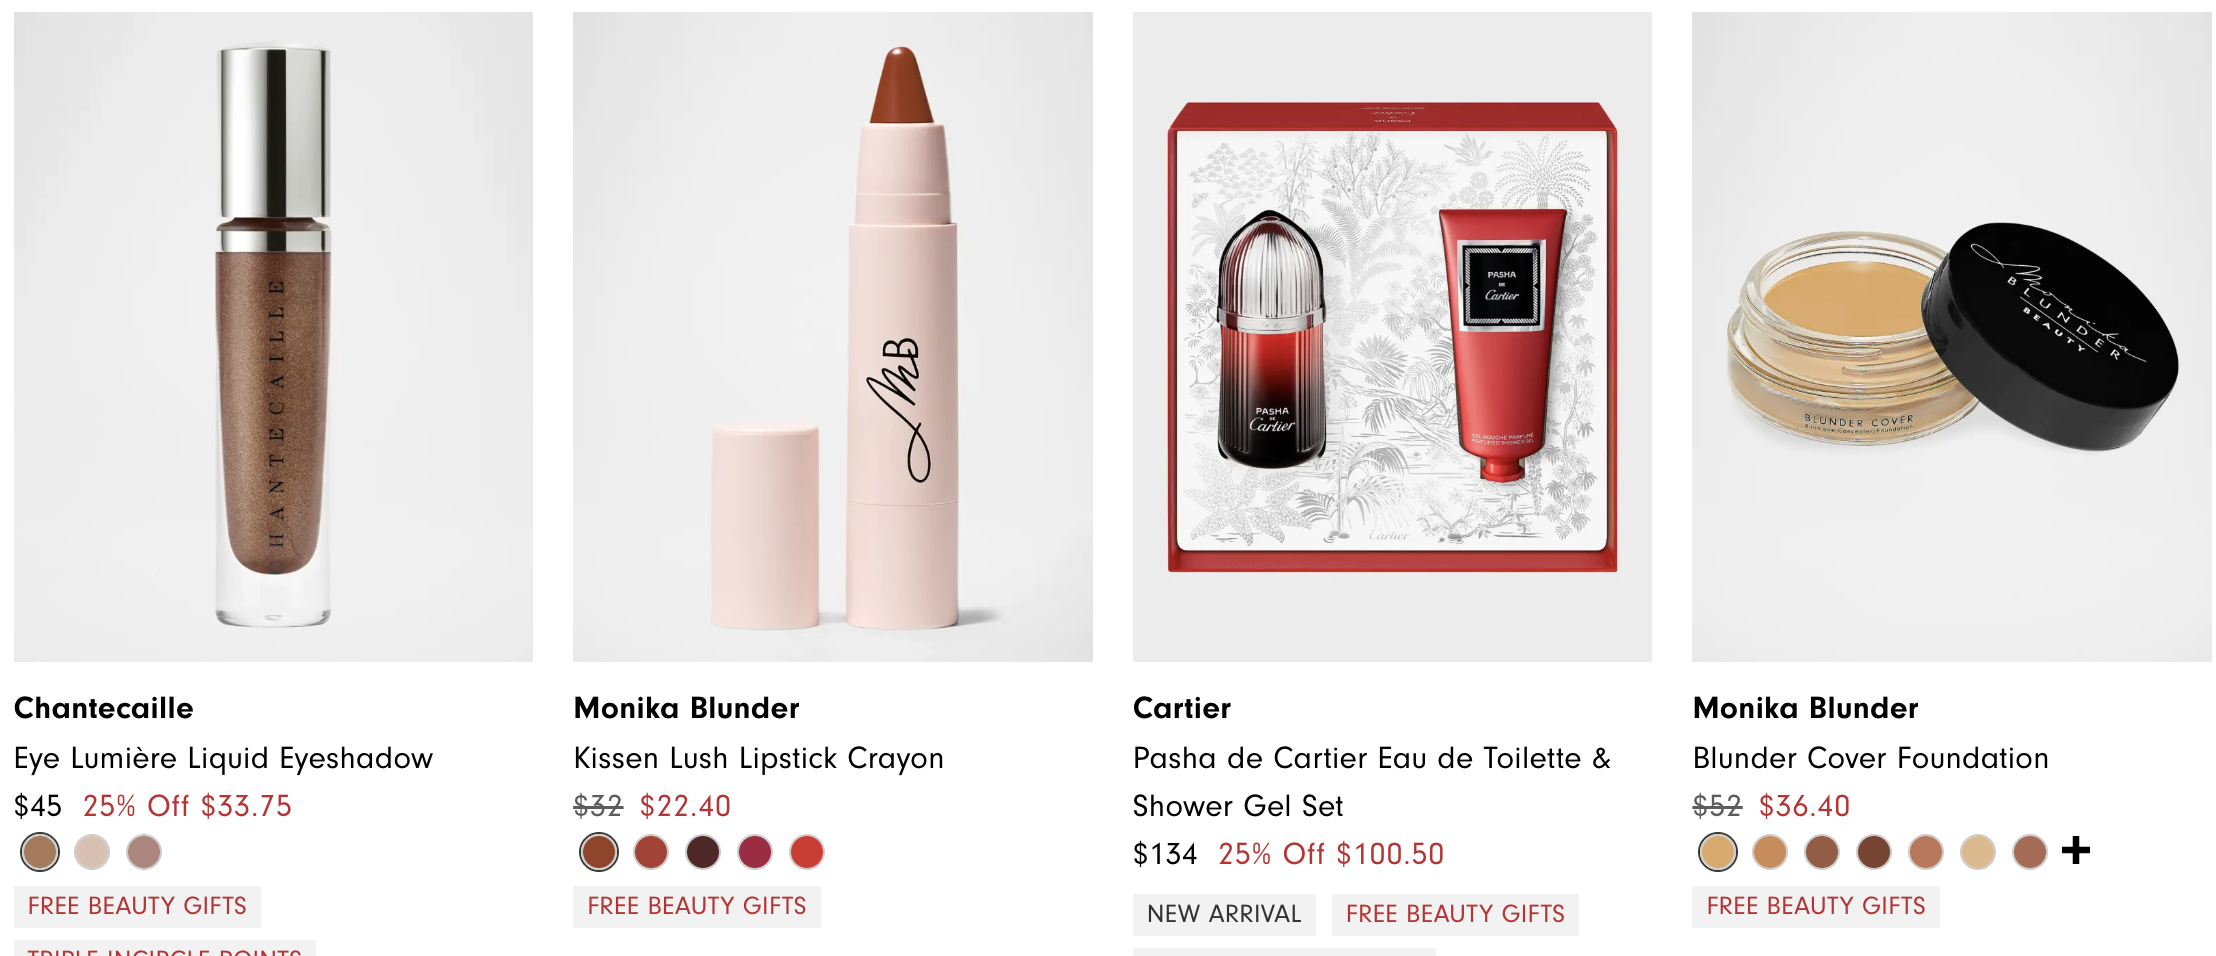Select the bright red Kissen lipstick swatch
Screen dimensions: 2216x956
pyautogui.click(x=807, y=852)
